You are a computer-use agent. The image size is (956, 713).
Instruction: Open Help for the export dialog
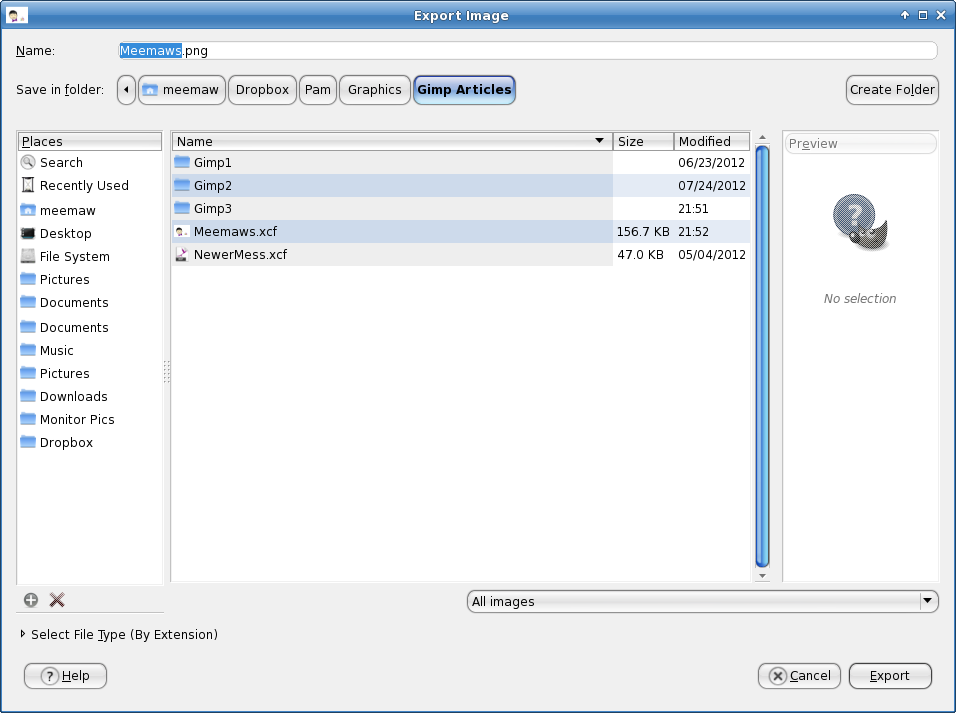point(65,676)
